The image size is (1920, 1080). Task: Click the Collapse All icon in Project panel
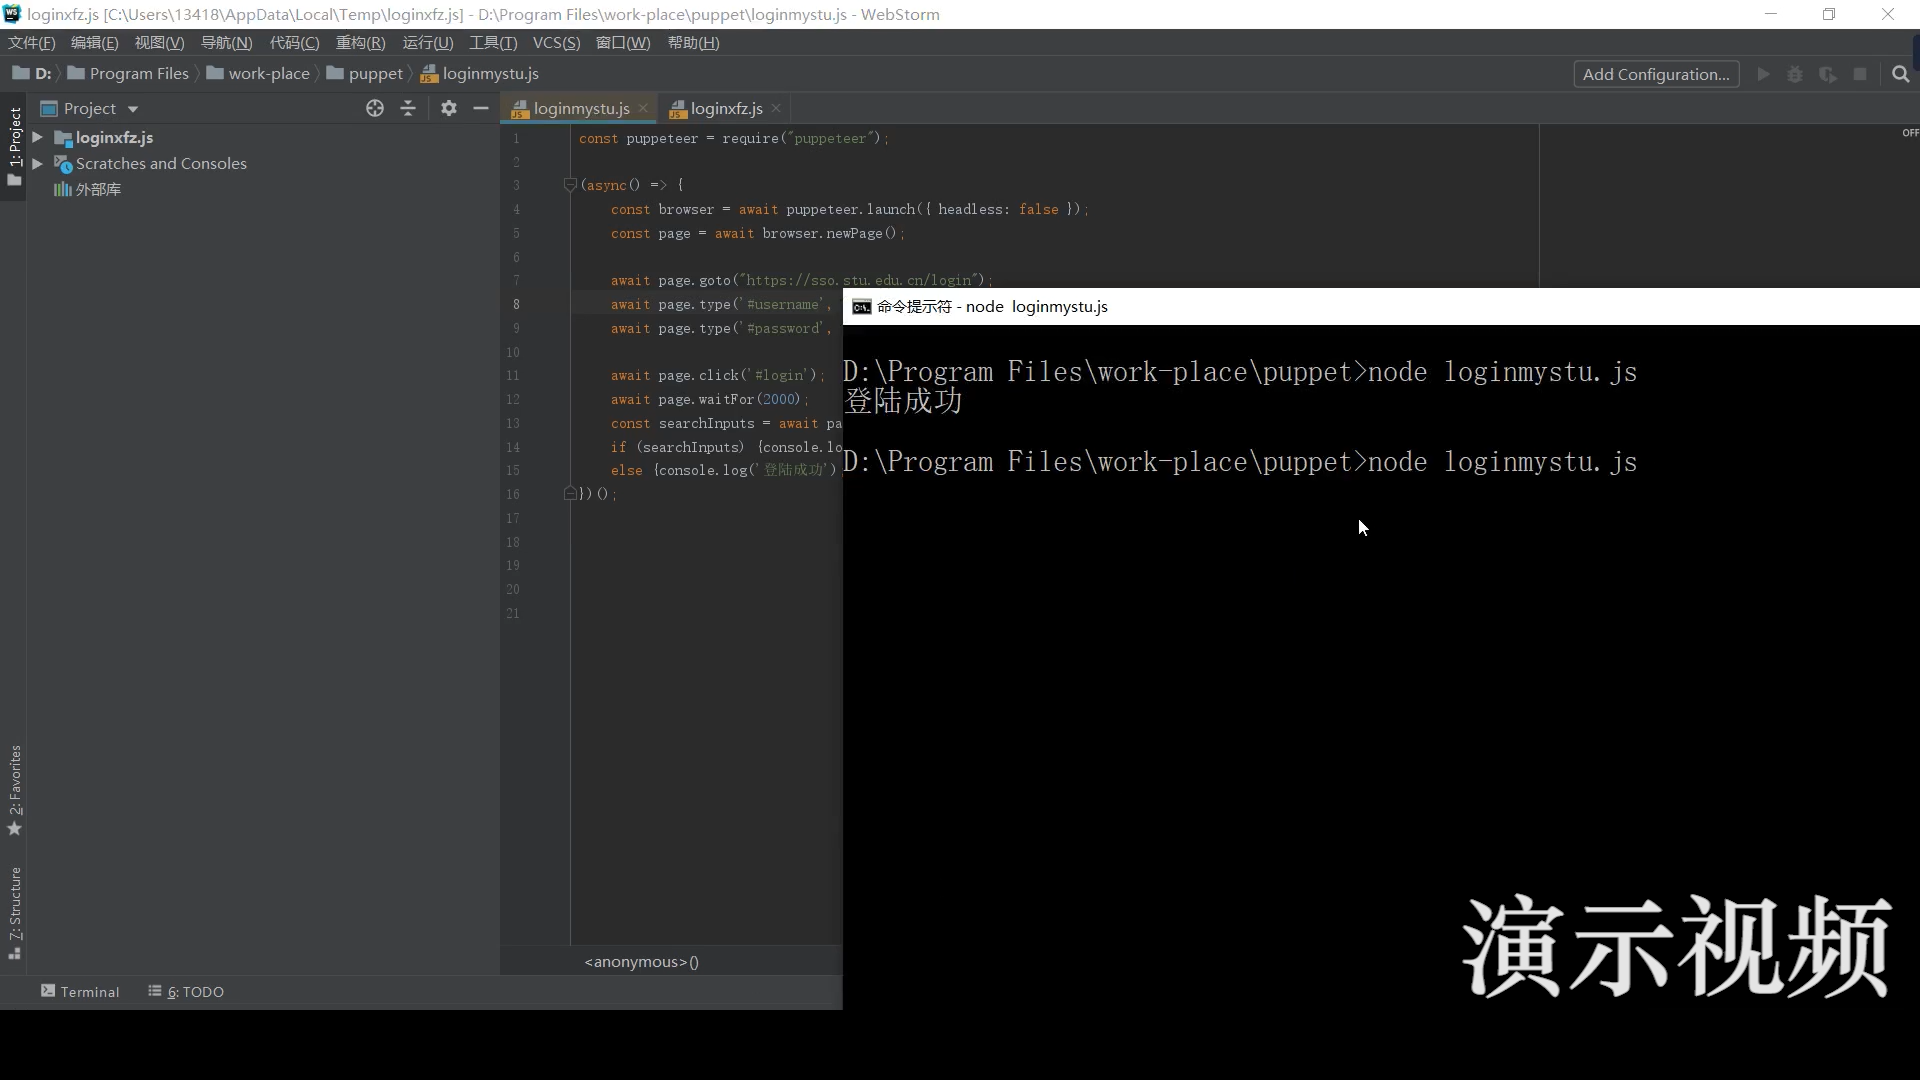pyautogui.click(x=408, y=108)
